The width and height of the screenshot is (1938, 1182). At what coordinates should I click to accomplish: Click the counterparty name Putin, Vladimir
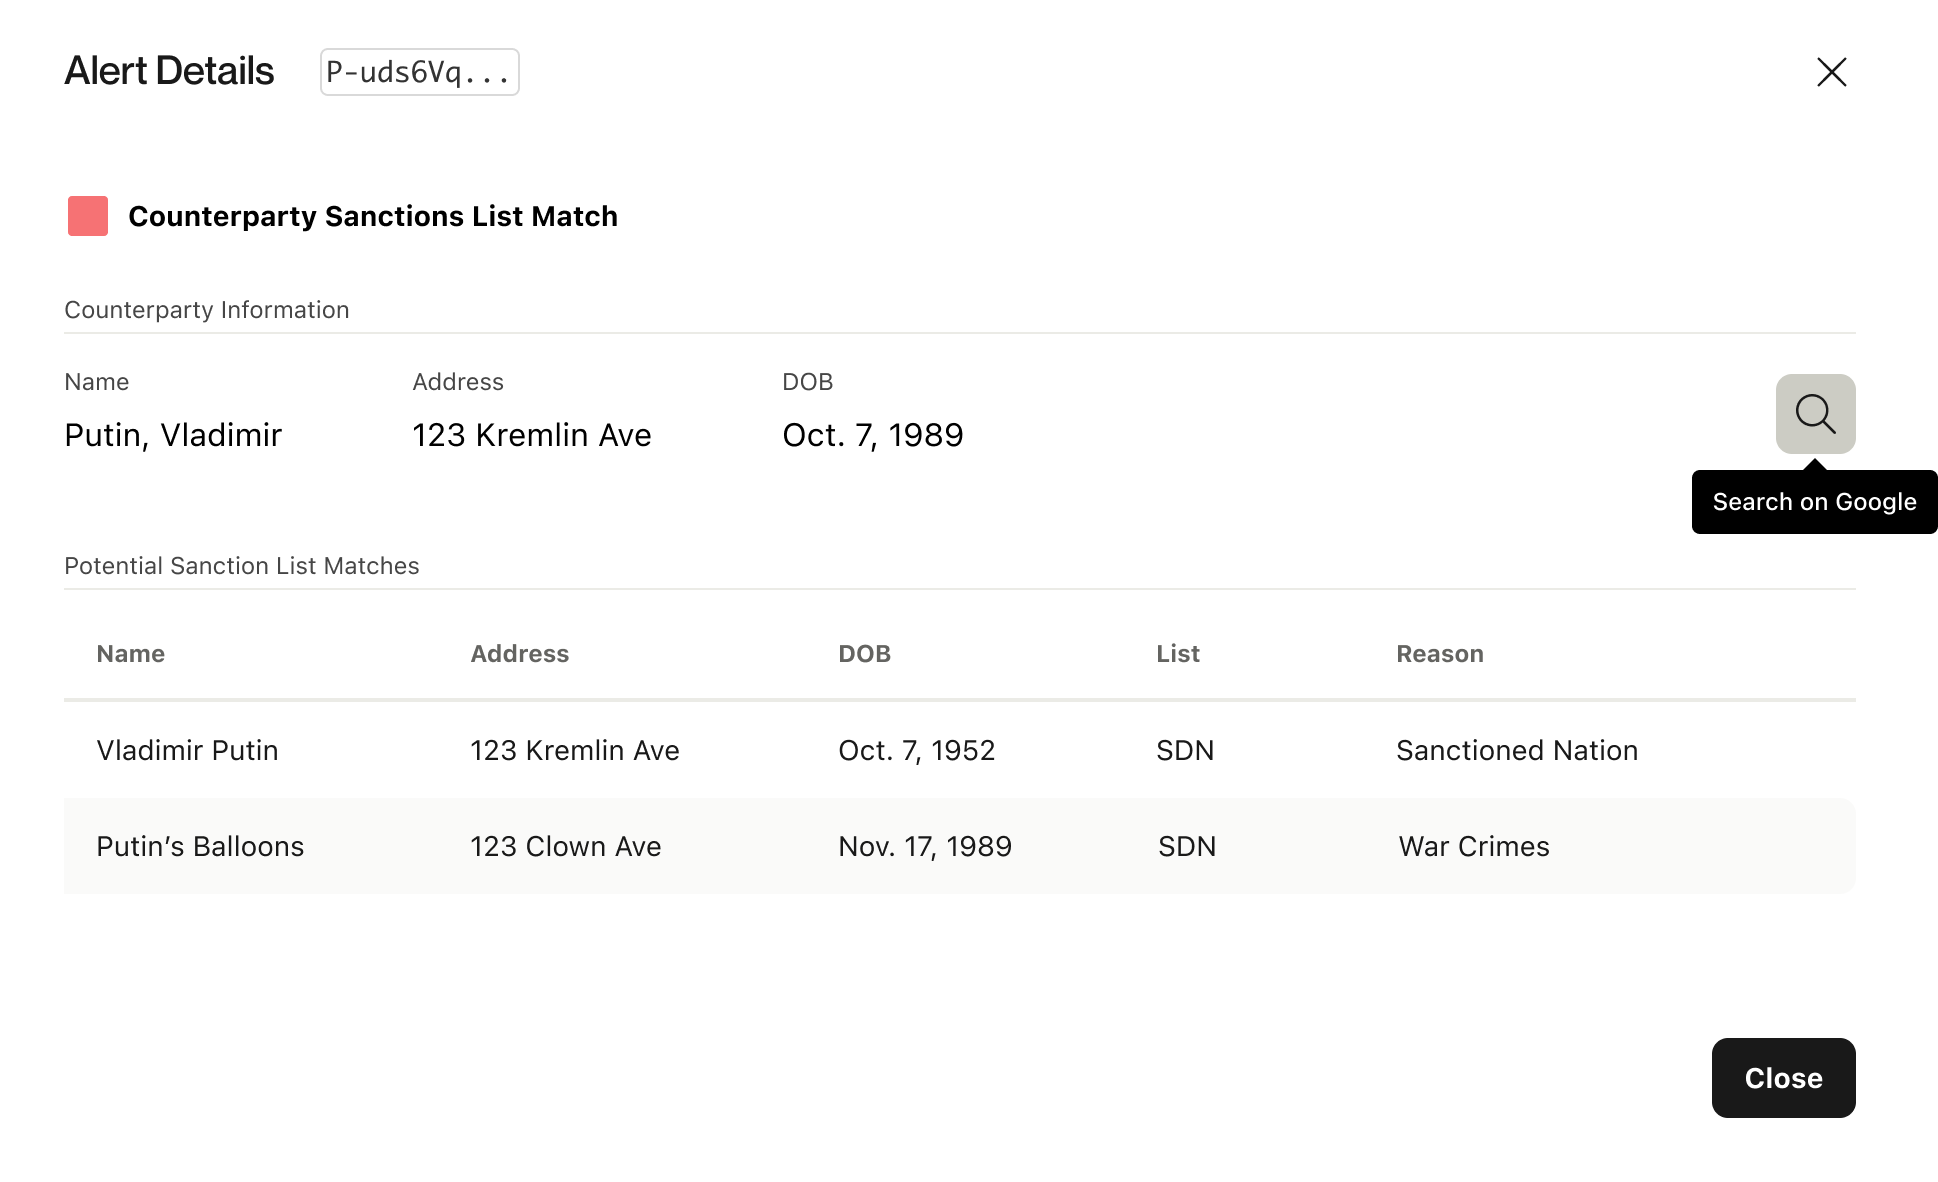point(173,435)
